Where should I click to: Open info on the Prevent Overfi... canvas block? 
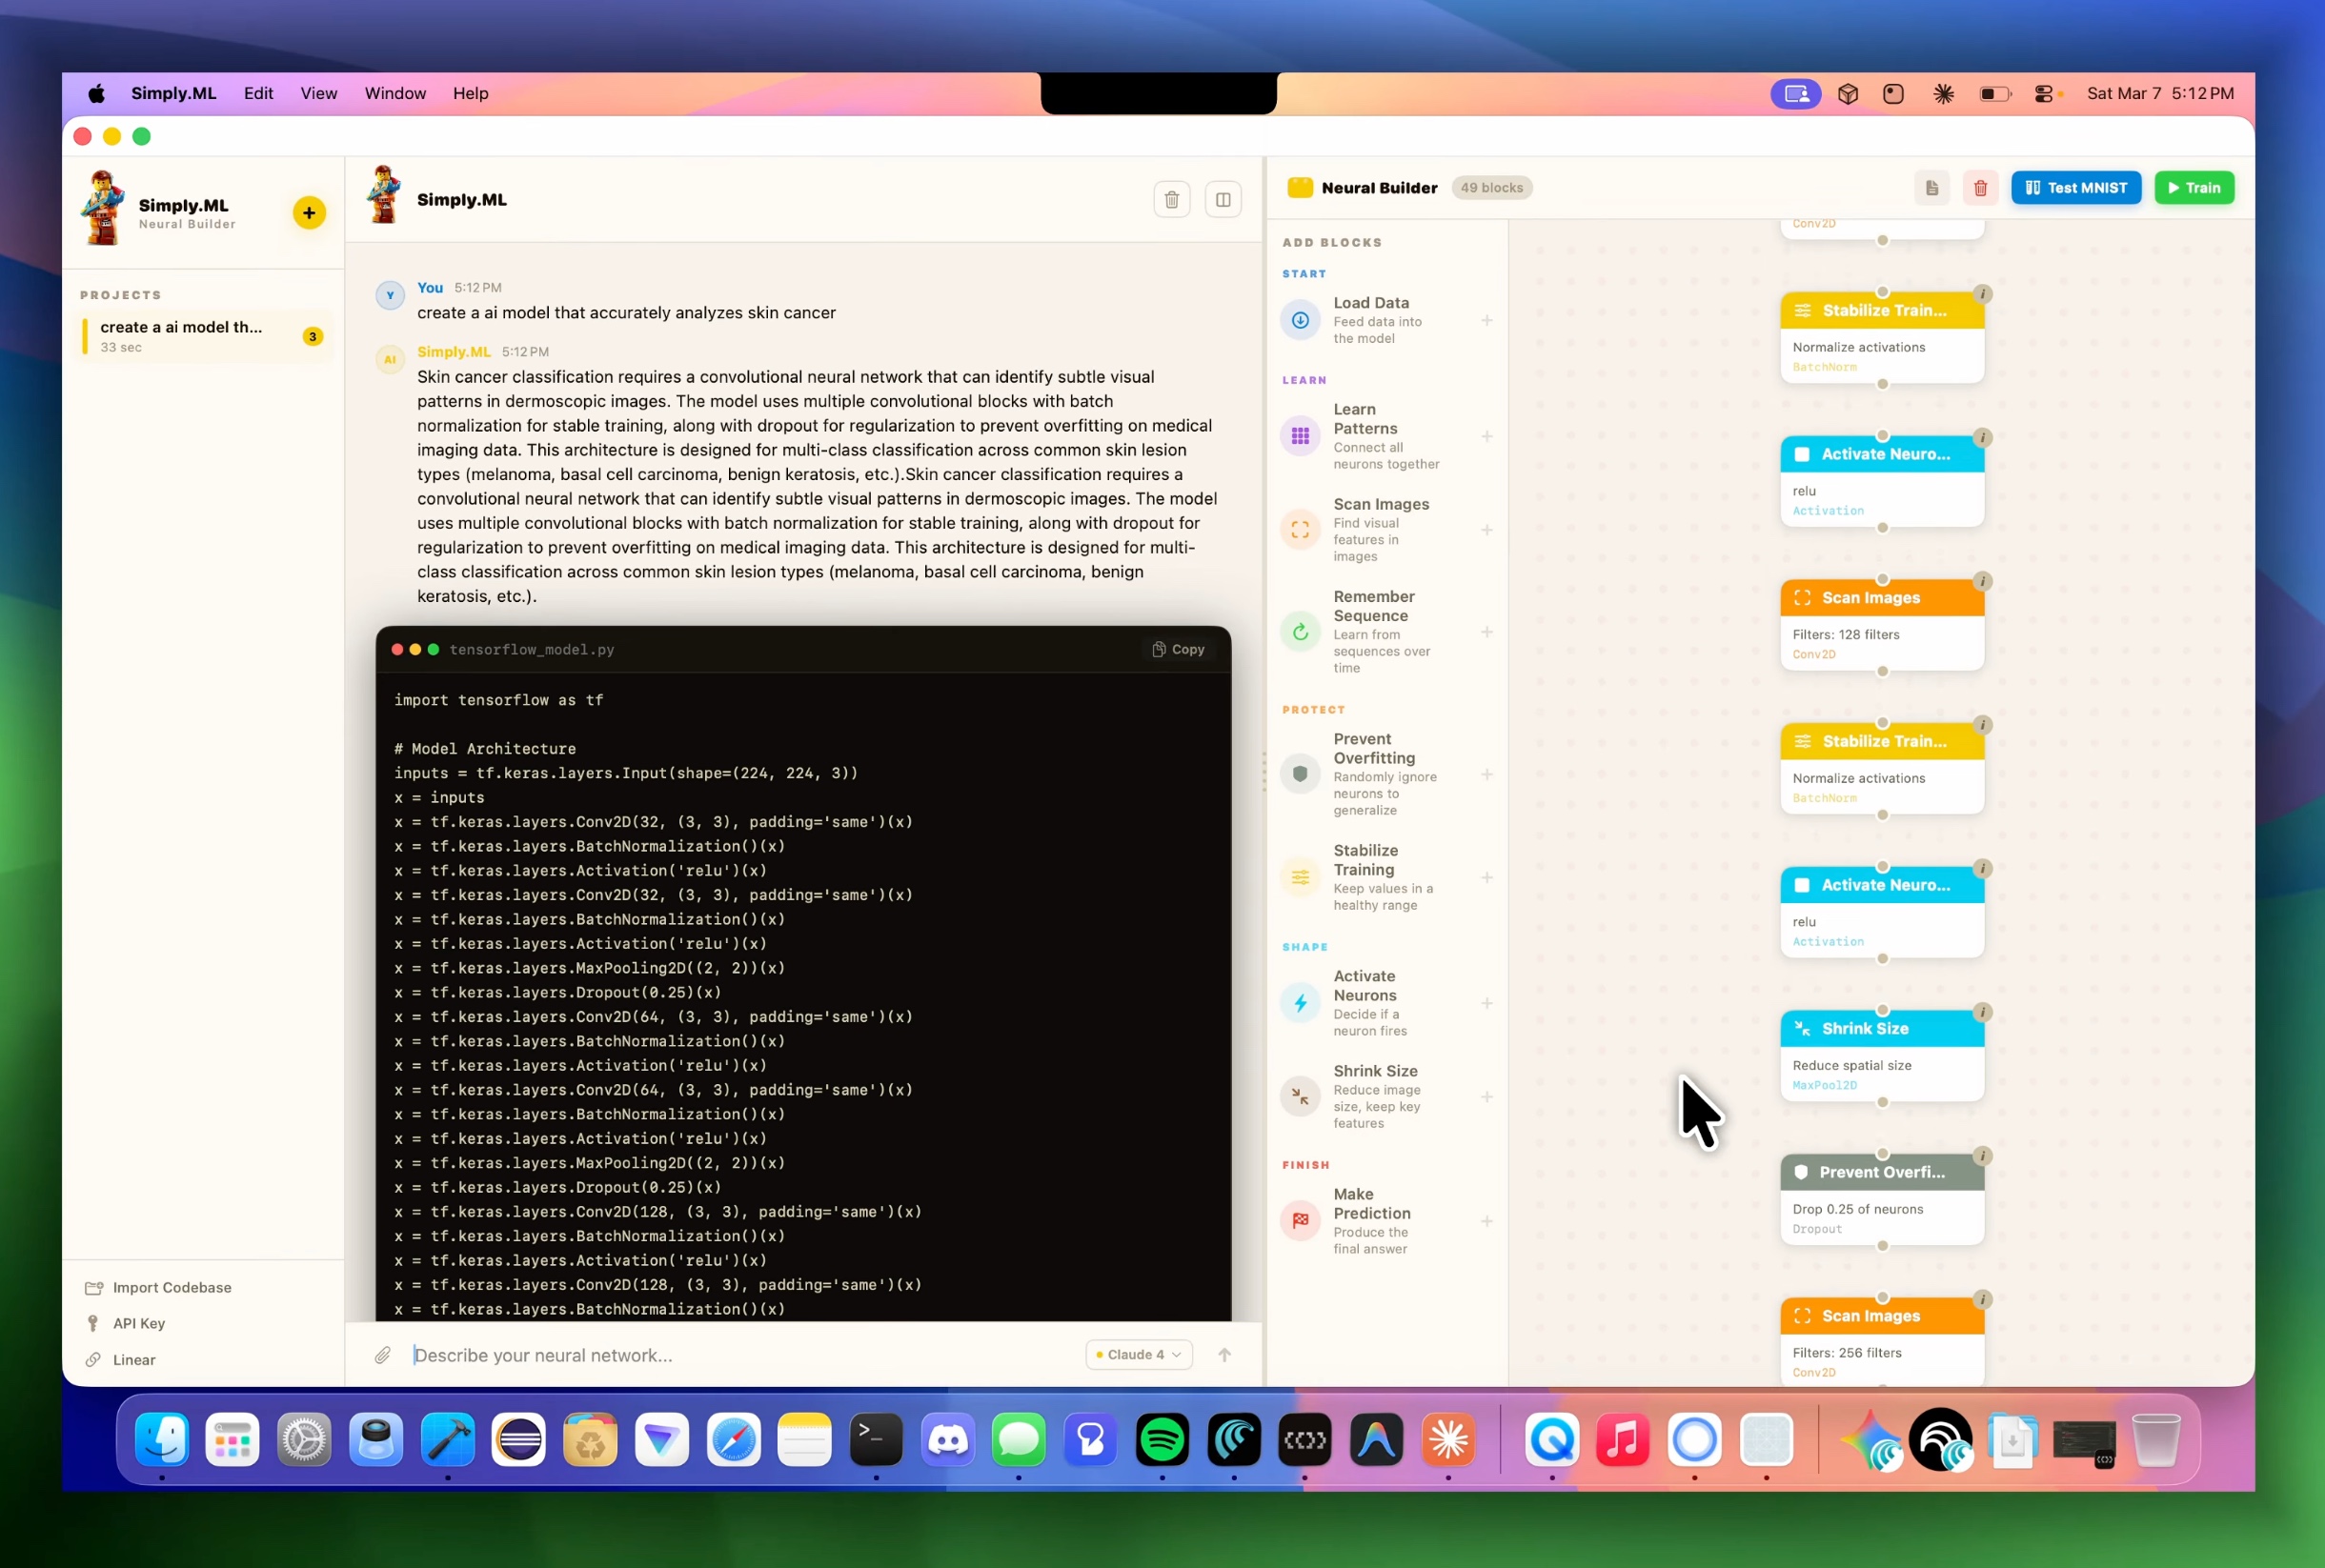pyautogui.click(x=1982, y=1156)
